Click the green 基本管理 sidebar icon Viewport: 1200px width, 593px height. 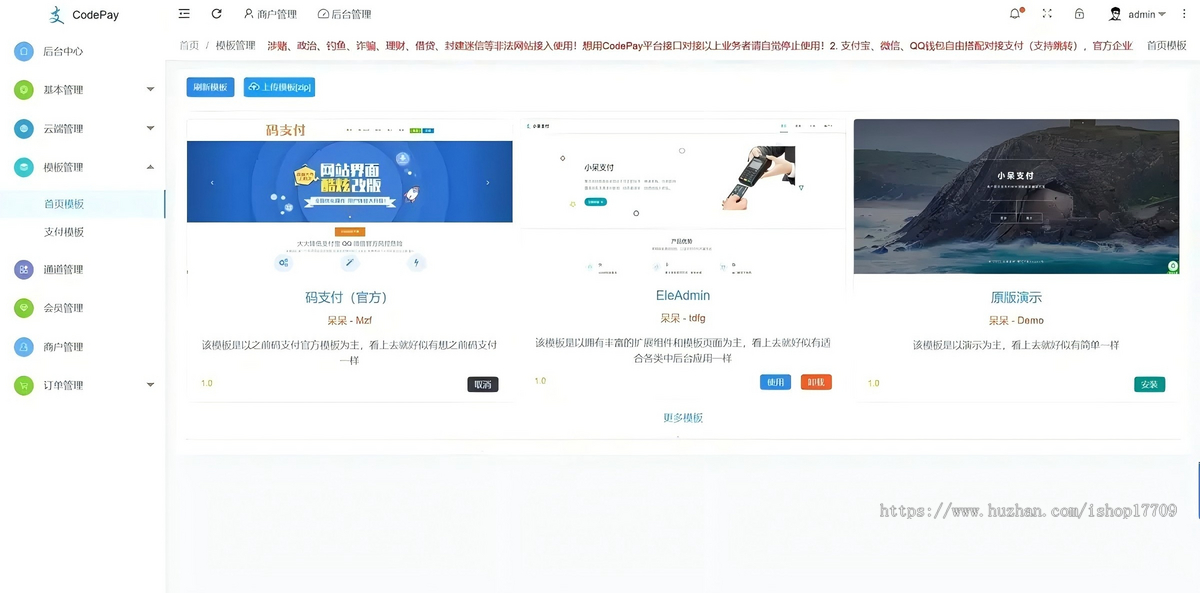24,90
